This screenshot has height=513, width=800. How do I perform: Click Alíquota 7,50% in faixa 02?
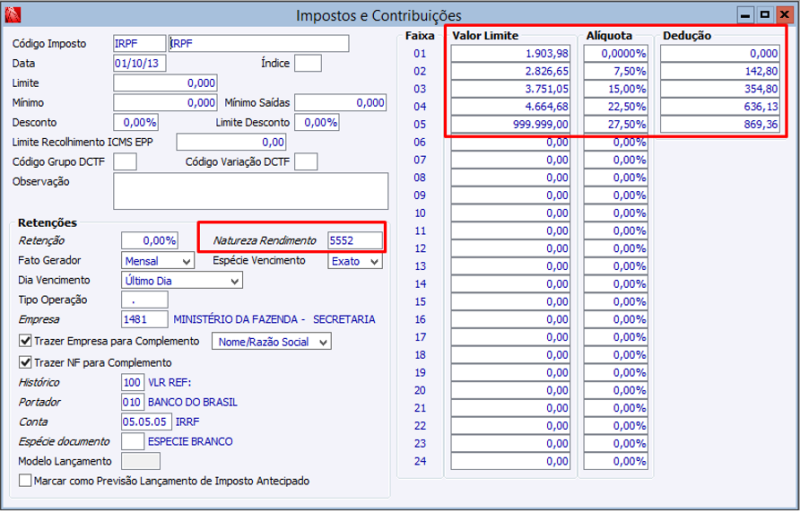(616, 71)
